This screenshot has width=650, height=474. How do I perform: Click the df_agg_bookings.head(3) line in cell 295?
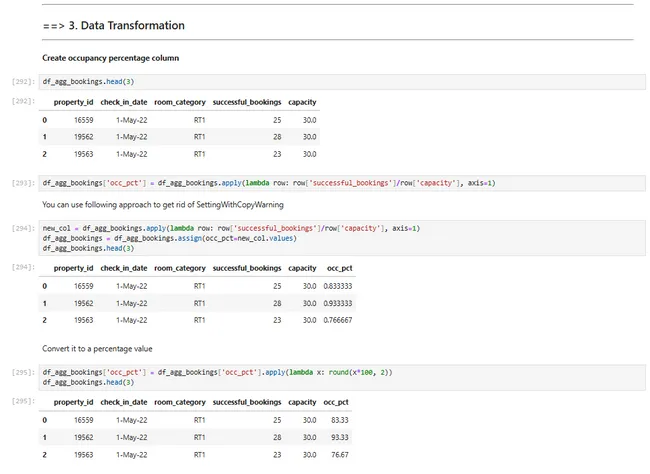[x=88, y=382]
